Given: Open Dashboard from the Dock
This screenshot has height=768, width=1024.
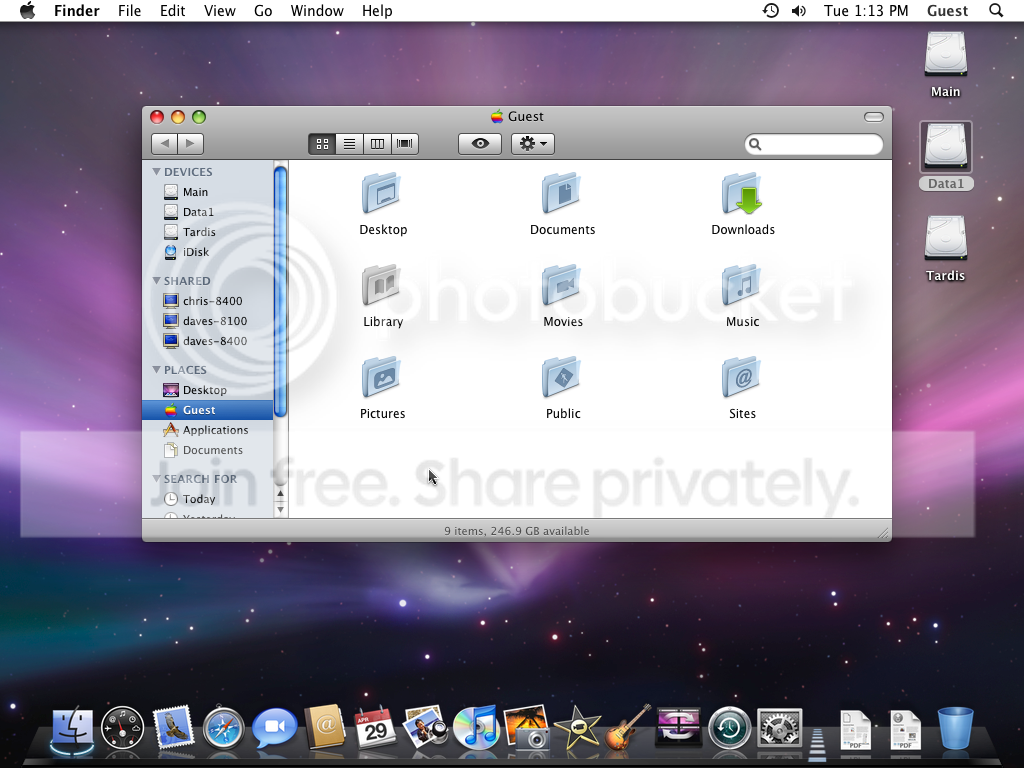Looking at the screenshot, I should coord(123,728).
